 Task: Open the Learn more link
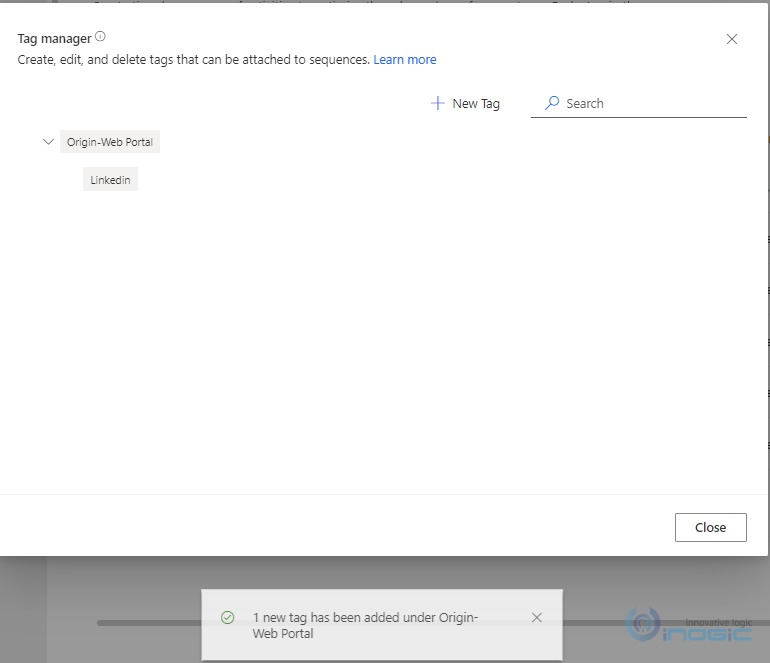[x=404, y=60]
